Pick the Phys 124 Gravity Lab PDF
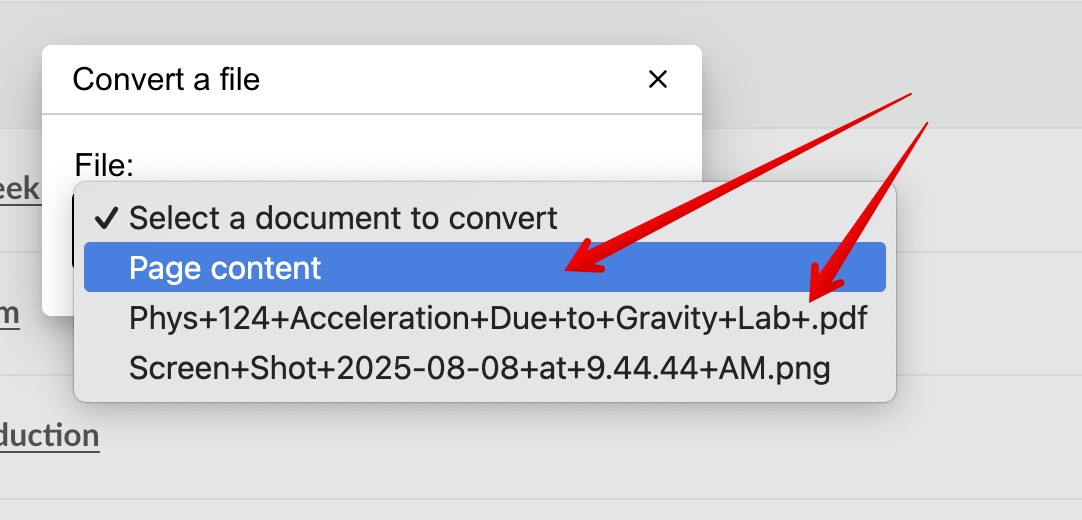This screenshot has height=520, width=1082. pyautogui.click(x=498, y=319)
